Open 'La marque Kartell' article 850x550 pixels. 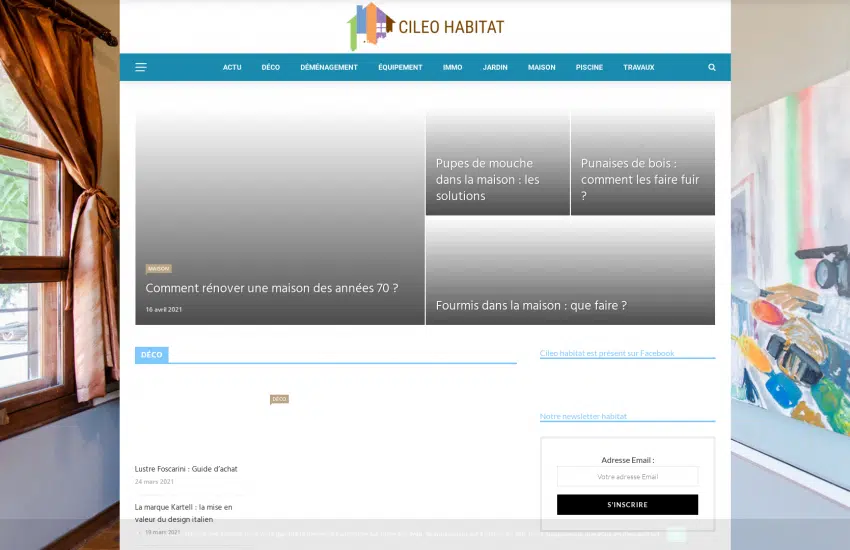(x=183, y=513)
